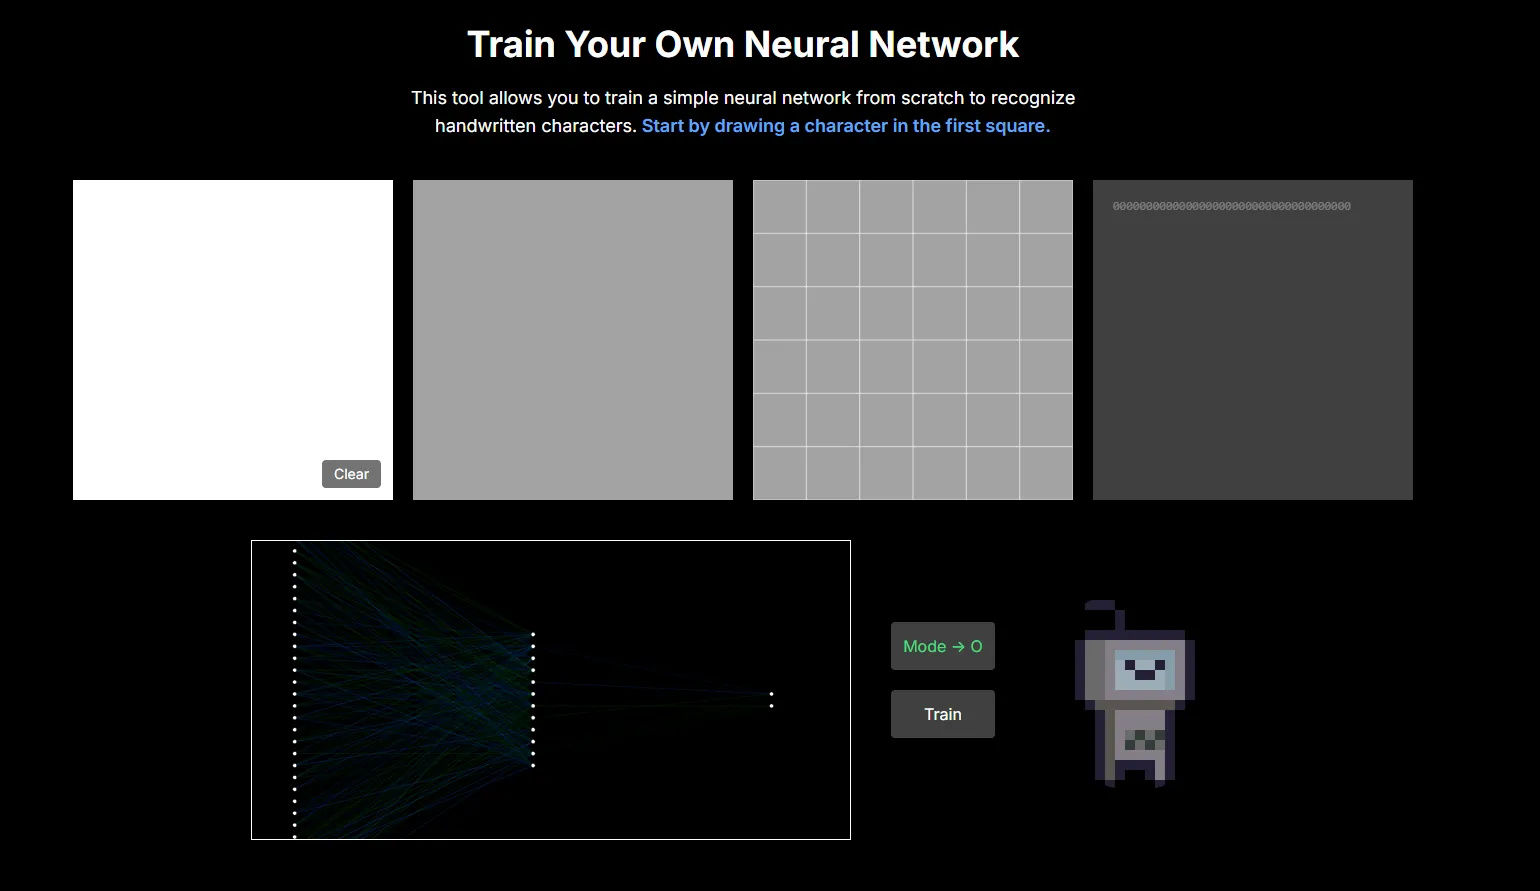Toggle the Mode → O button
Viewport: 1540px width, 891px height.
point(942,646)
